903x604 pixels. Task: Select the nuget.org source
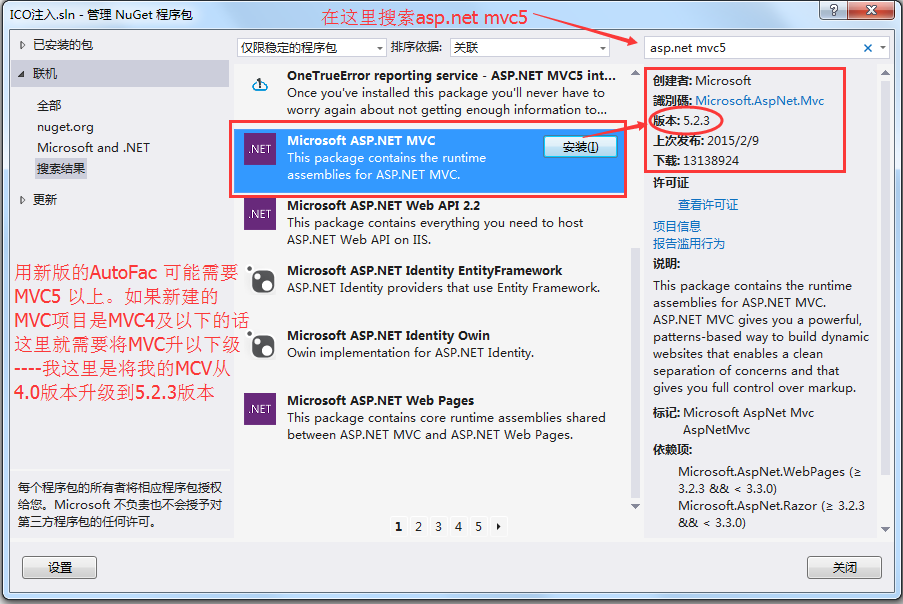pyautogui.click(x=65, y=127)
